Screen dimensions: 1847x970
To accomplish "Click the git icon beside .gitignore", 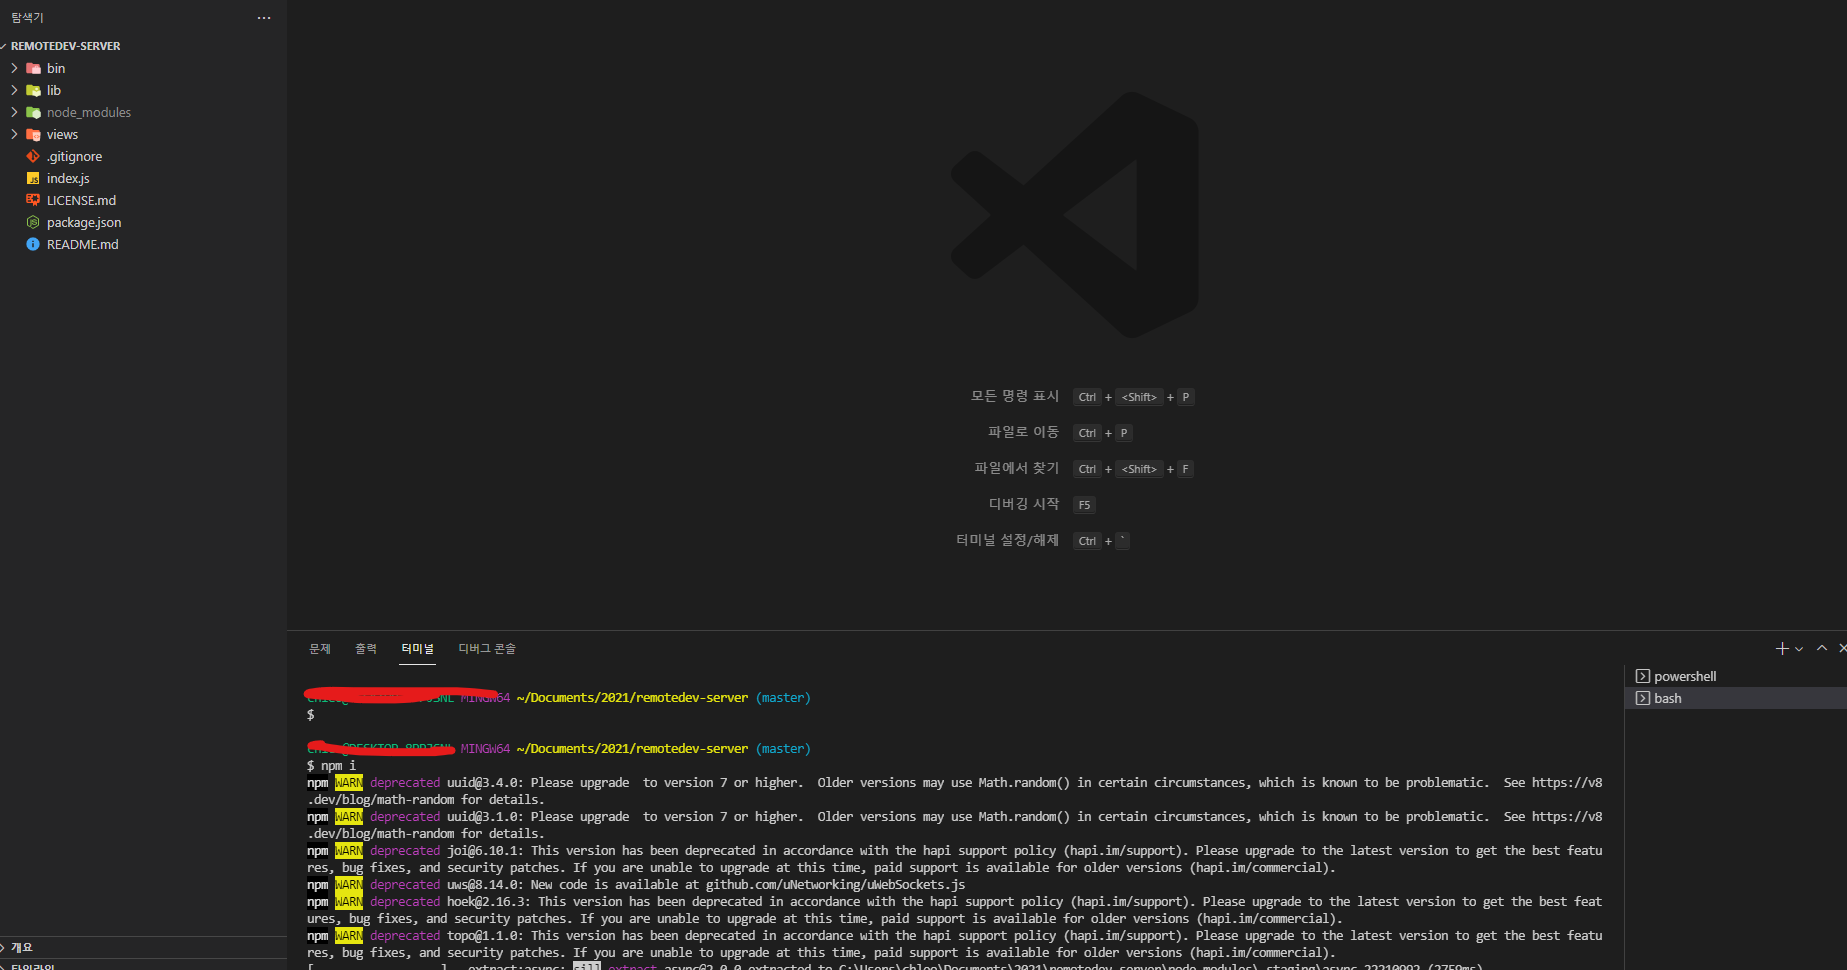I will point(33,156).
